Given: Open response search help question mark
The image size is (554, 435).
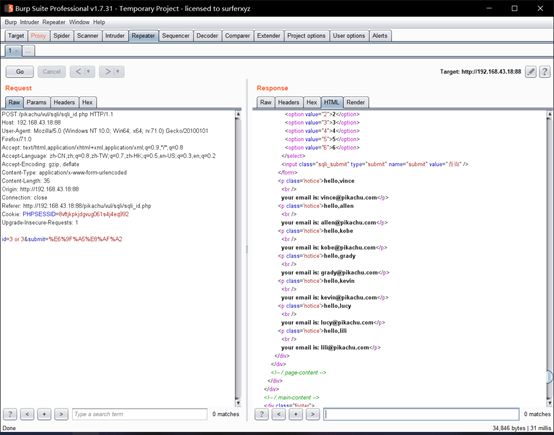Looking at the screenshot, I should pyautogui.click(x=262, y=414).
